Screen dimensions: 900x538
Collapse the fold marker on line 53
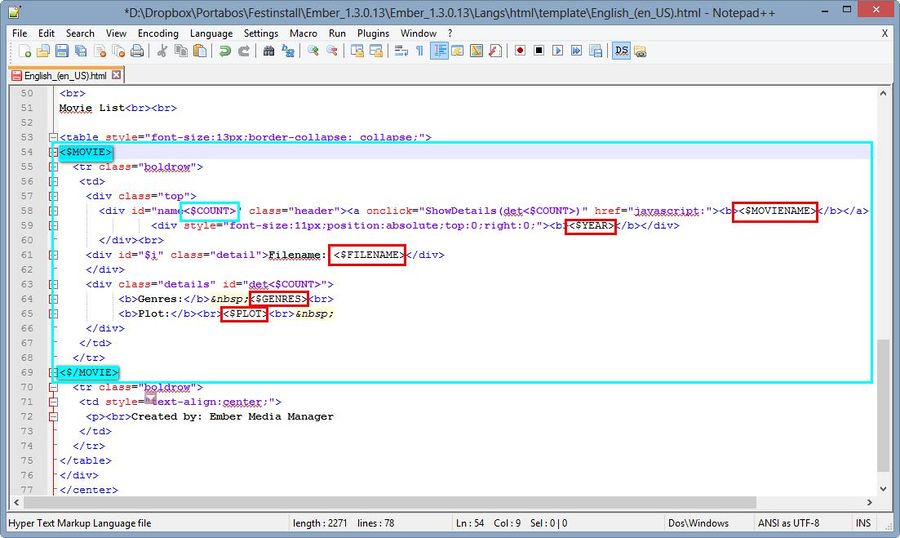click(52, 137)
